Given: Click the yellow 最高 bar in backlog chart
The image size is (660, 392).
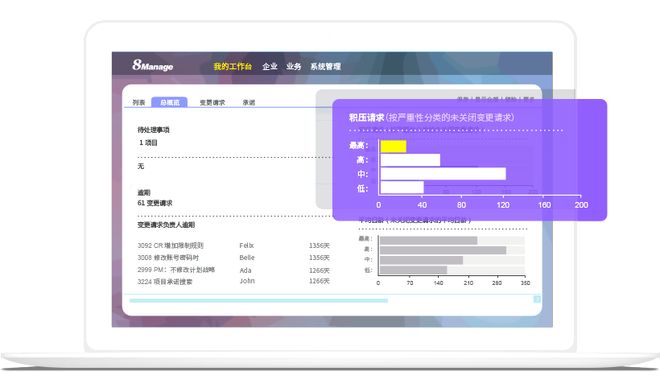Looking at the screenshot, I should tap(393, 146).
